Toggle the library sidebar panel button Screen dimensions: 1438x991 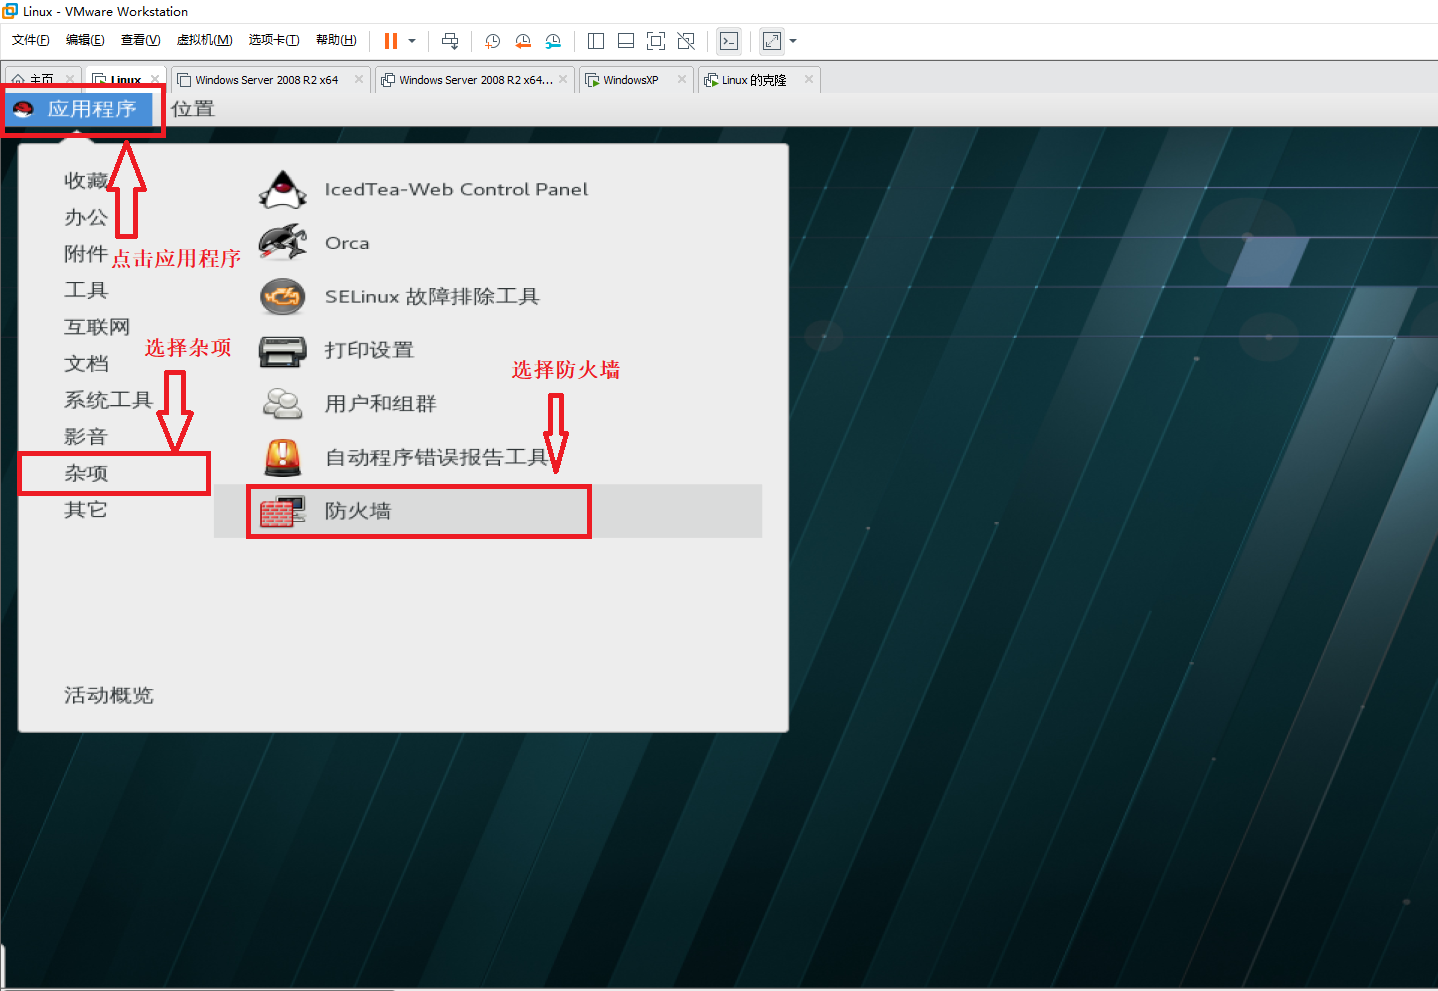(x=596, y=41)
